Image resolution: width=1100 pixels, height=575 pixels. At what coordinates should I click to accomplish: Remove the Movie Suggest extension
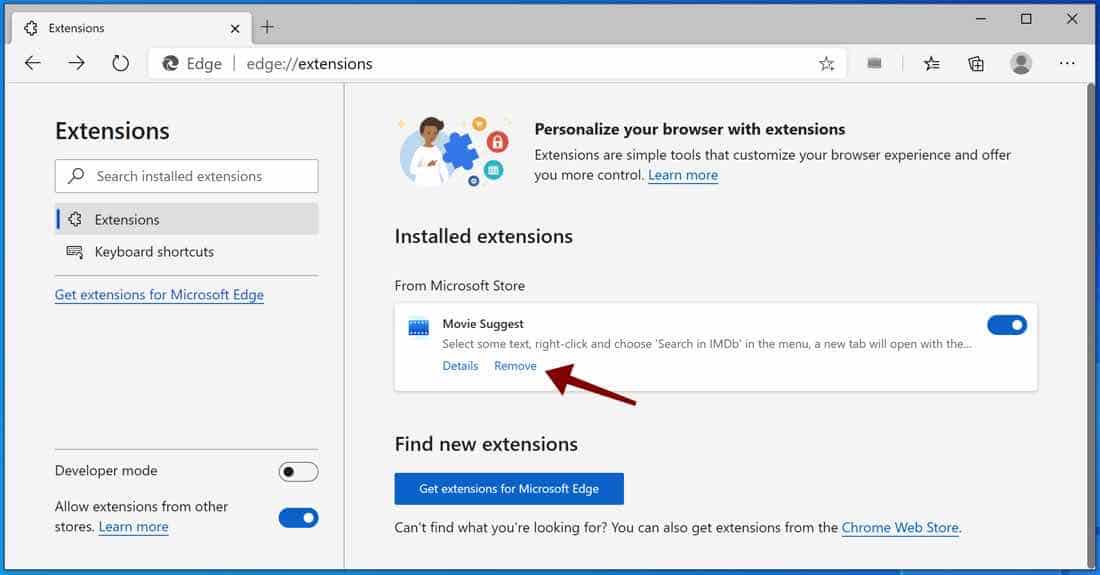pos(515,366)
